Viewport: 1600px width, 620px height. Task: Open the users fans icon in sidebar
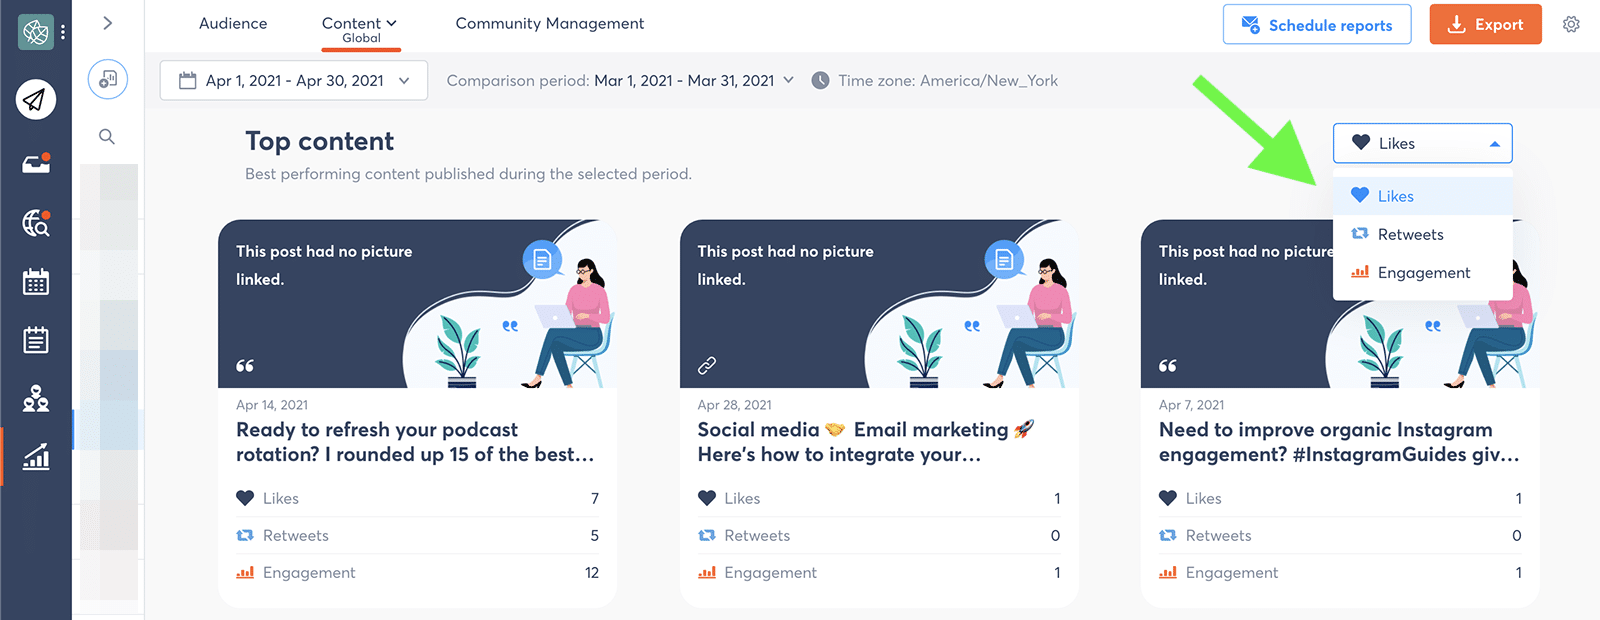pos(36,398)
